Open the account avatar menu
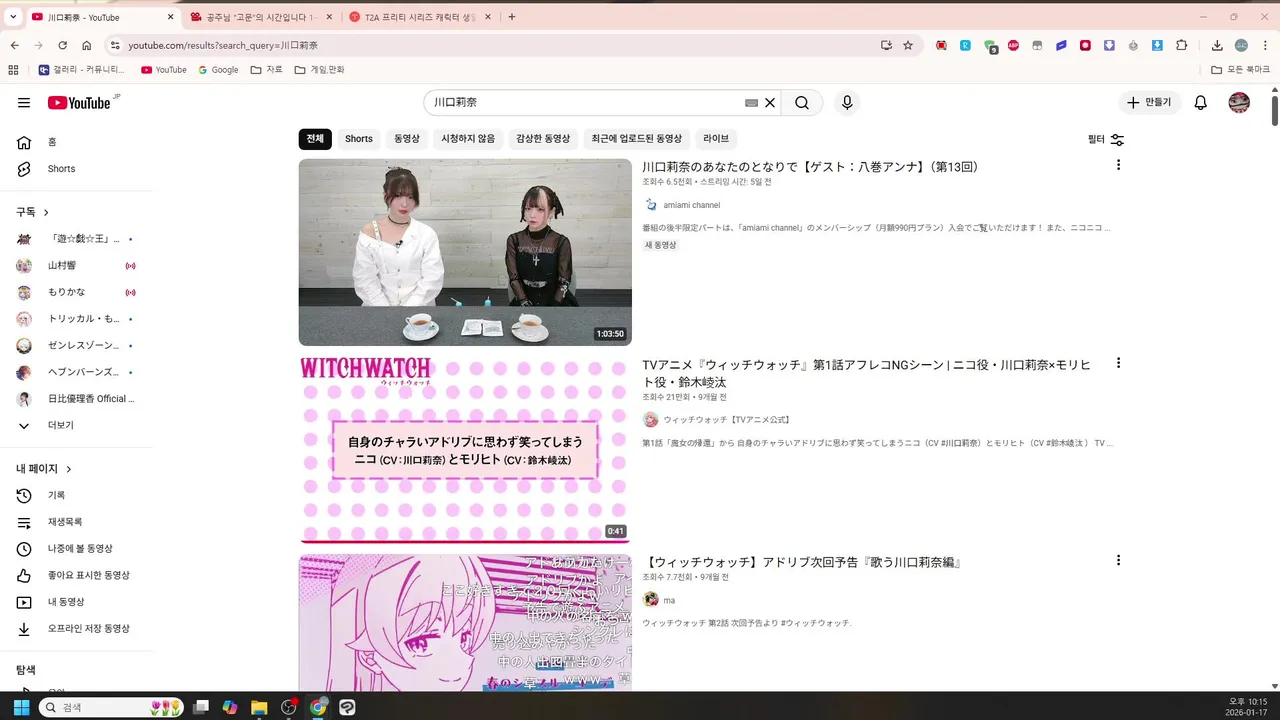1280x720 pixels. 1239,103
